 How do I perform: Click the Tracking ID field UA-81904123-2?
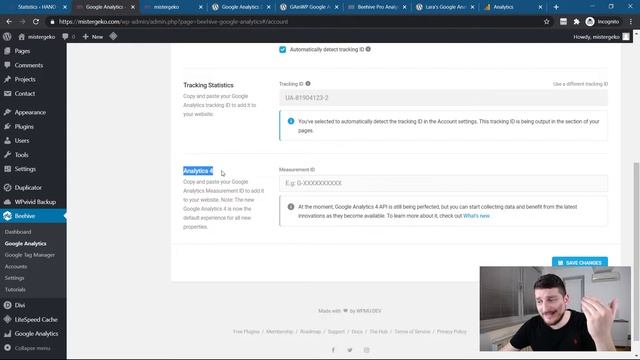coord(443,98)
